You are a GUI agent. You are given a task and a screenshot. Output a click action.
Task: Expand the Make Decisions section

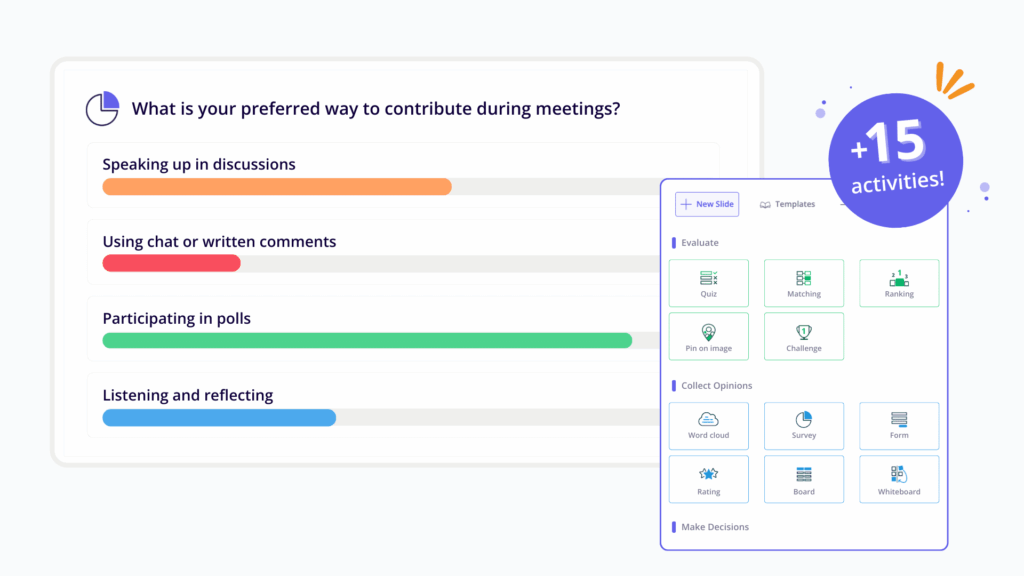pyautogui.click(x=714, y=527)
